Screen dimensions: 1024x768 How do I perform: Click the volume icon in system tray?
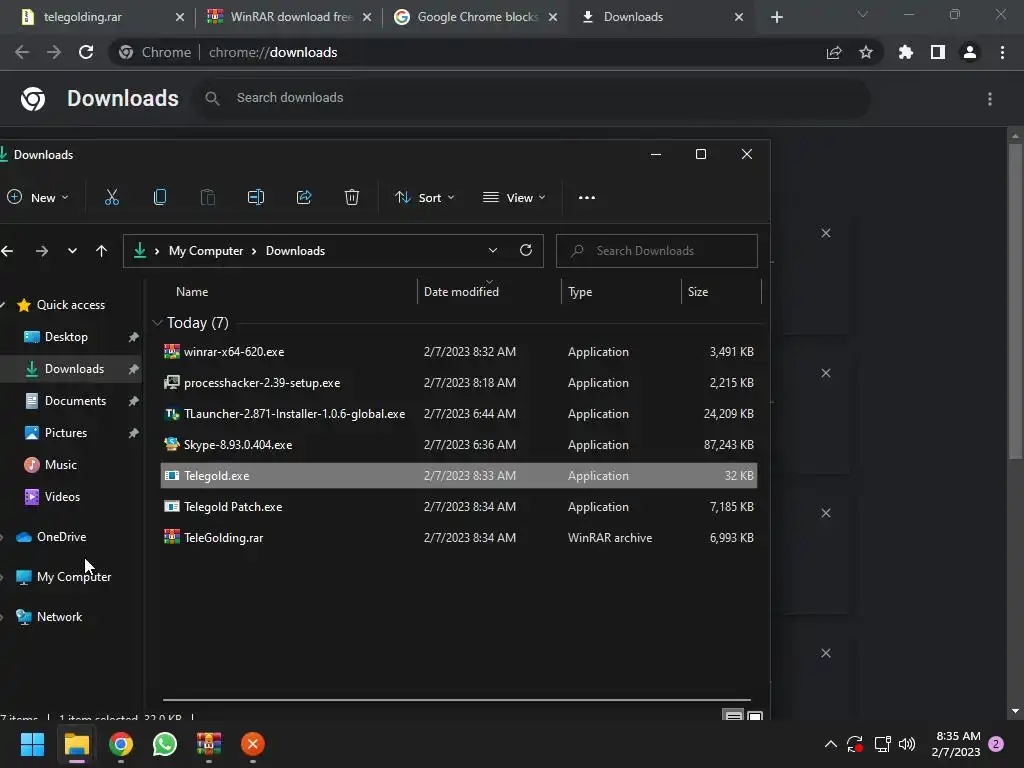[x=907, y=744]
